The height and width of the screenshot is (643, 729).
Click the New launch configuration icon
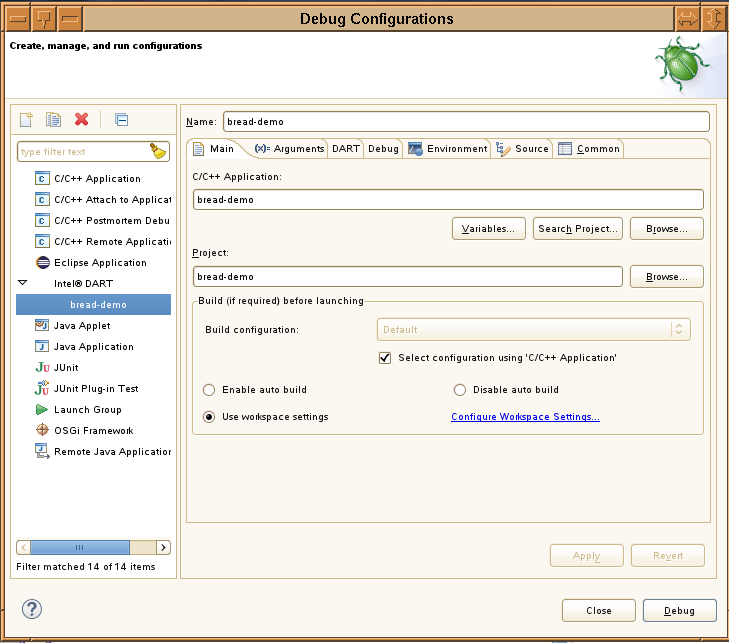pos(27,120)
